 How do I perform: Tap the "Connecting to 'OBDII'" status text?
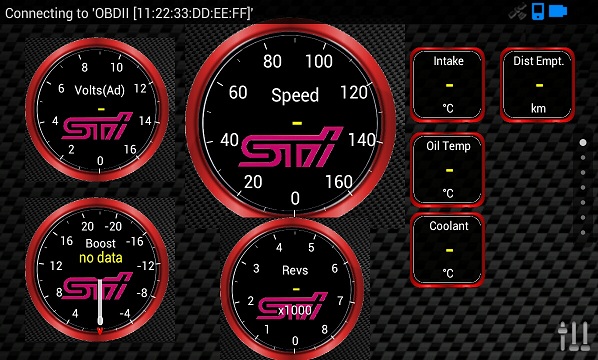pos(129,13)
